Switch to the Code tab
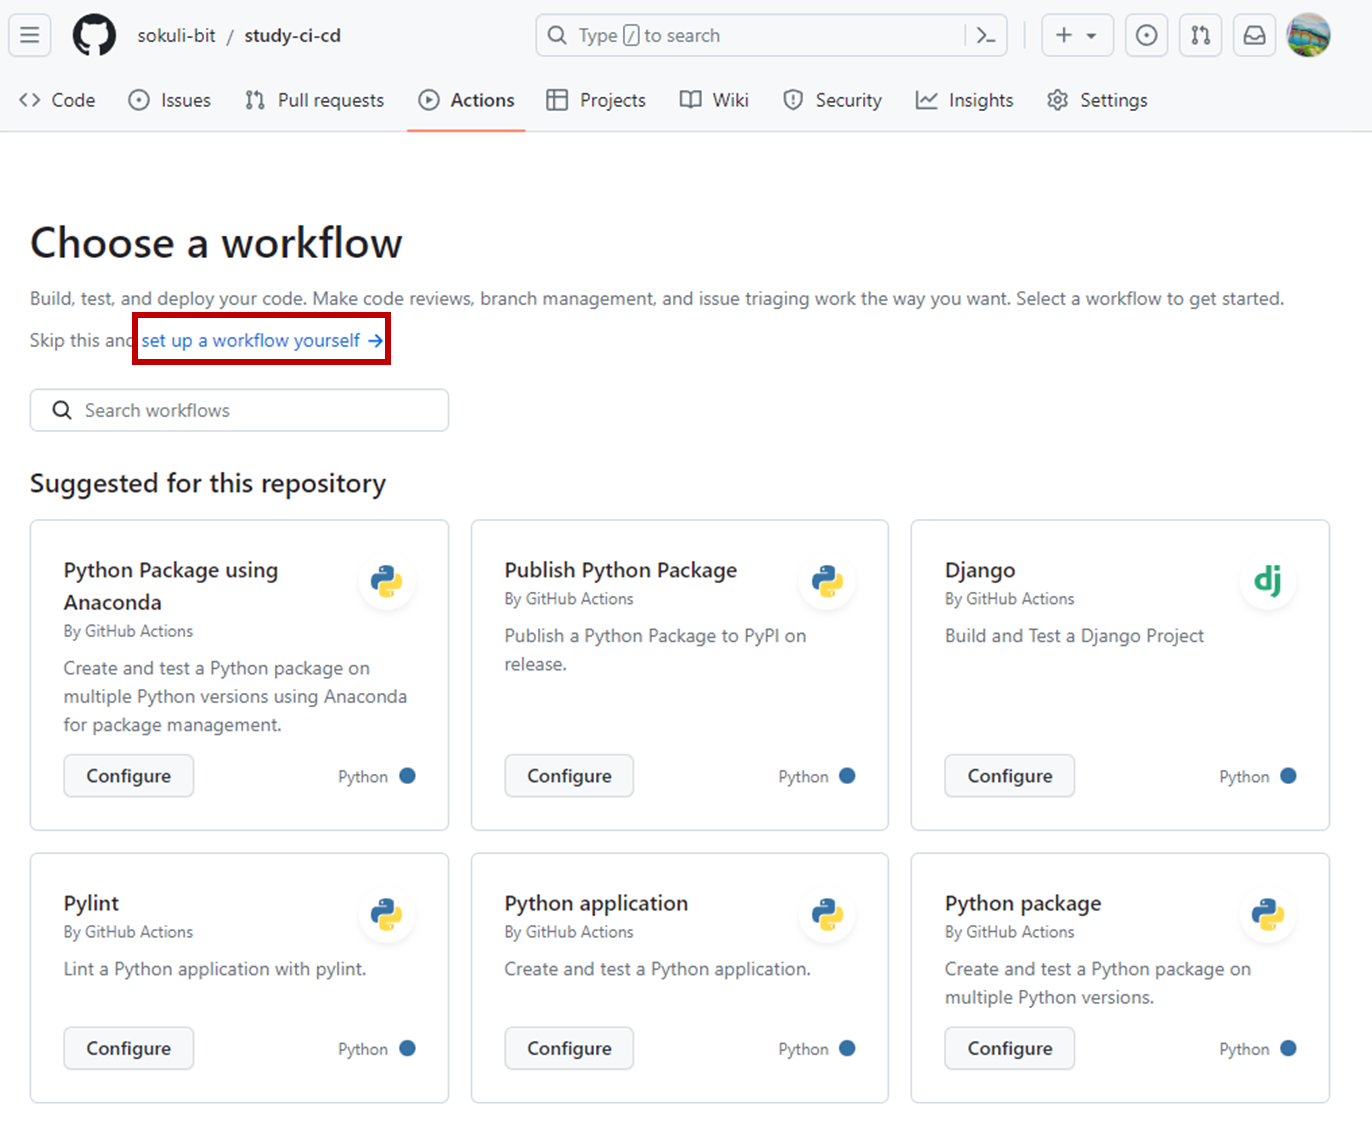This screenshot has height=1125, width=1372. click(x=57, y=100)
